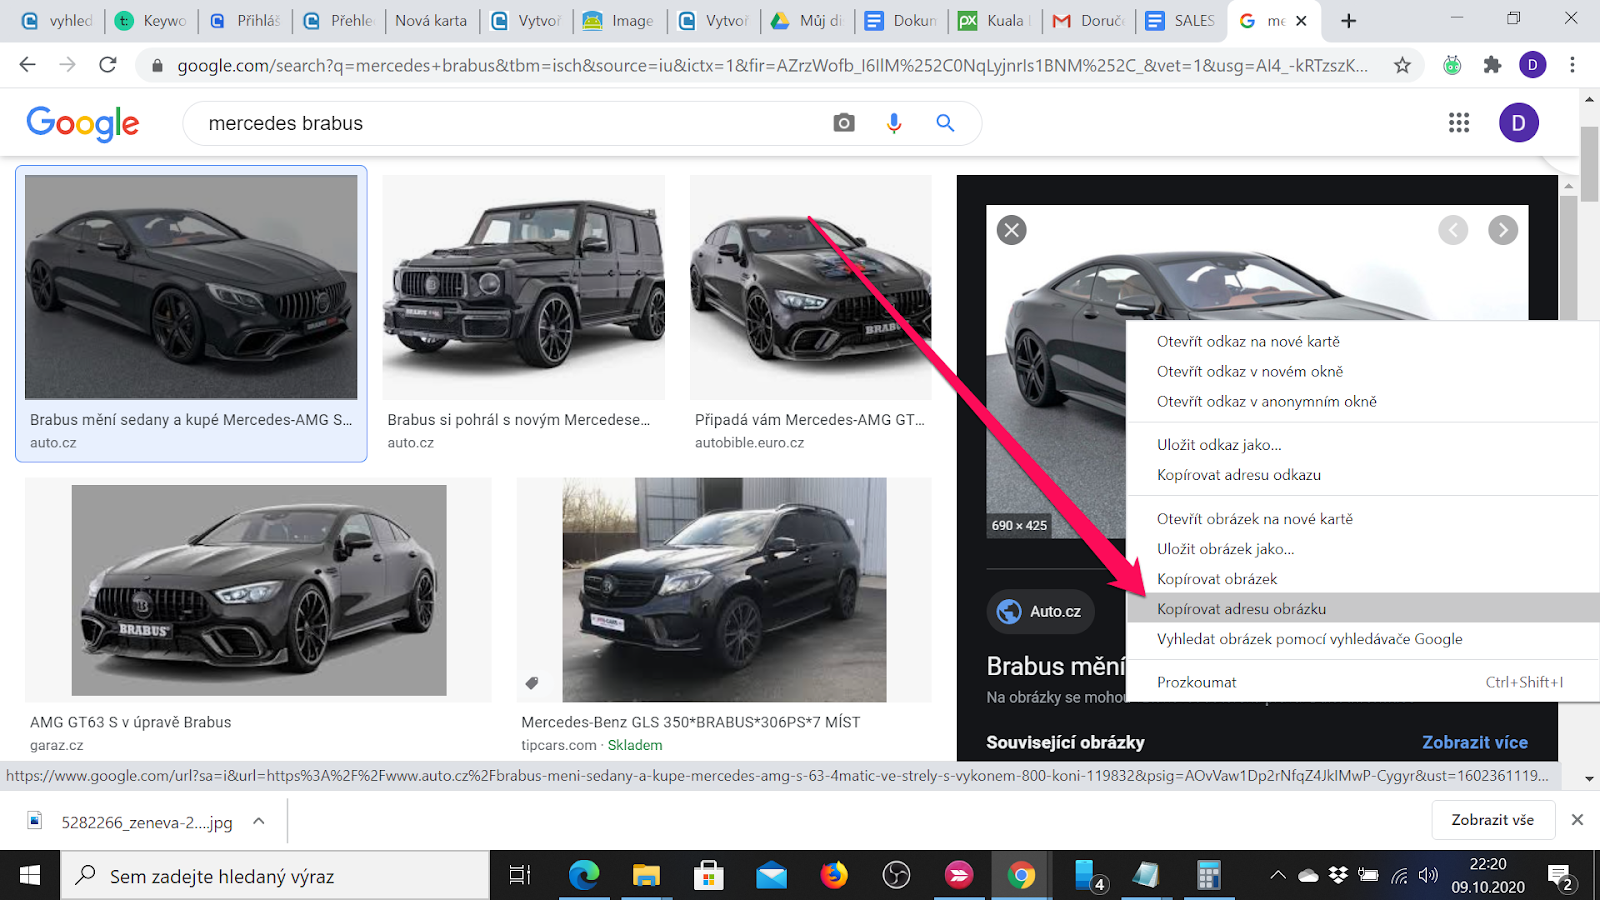Screen dimensions: 1600x900
Task: Open the Google apps grid
Action: pos(1459,123)
